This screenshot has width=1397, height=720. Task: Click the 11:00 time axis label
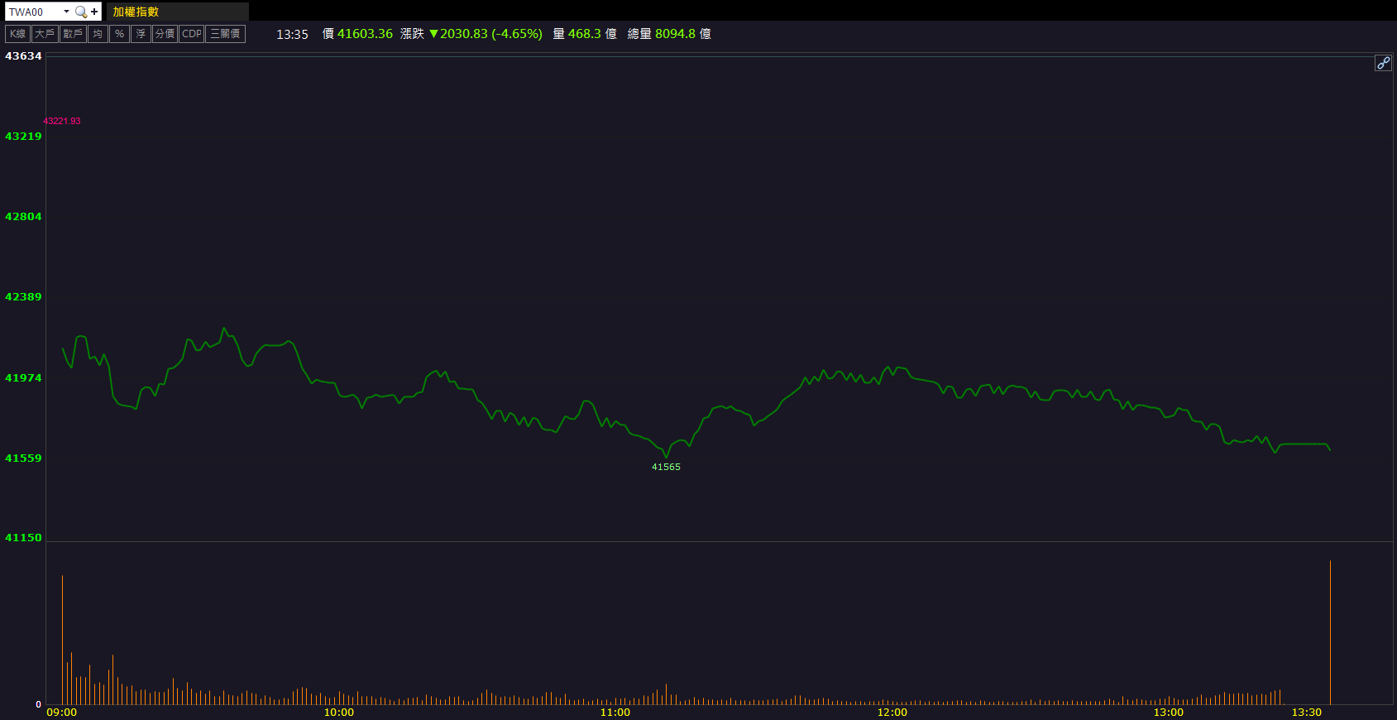[x=615, y=713]
